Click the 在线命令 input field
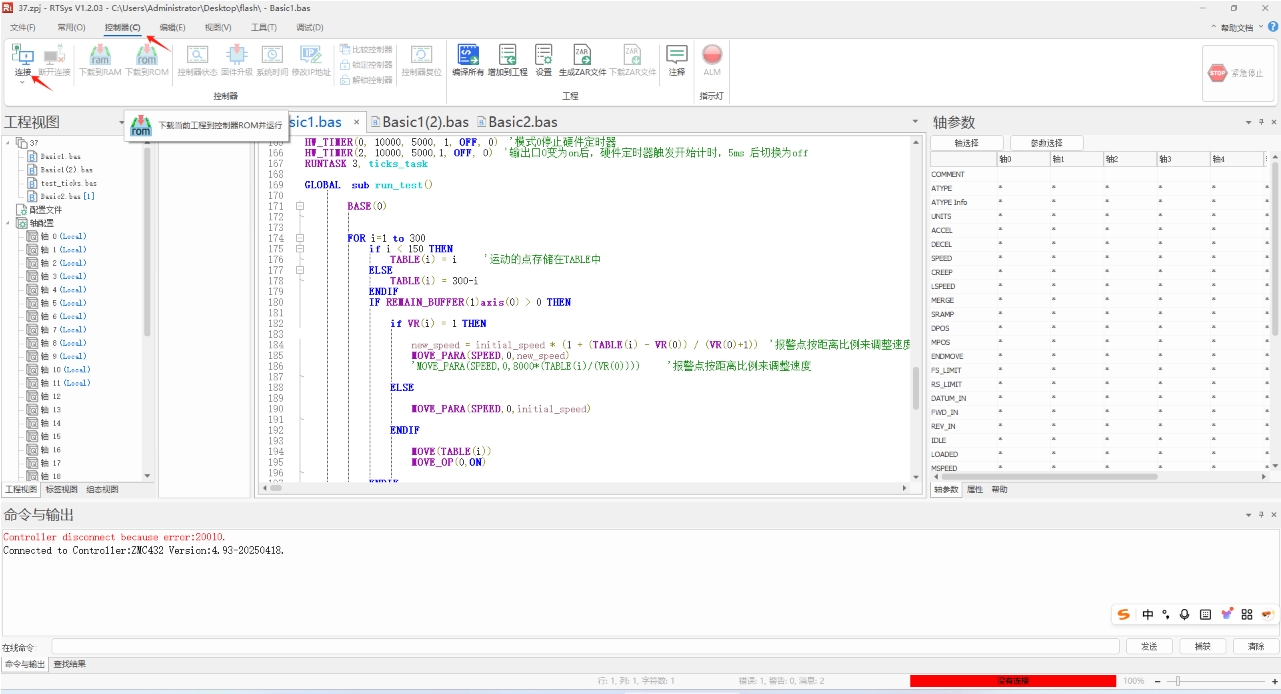The image size is (1281, 694). click(584, 647)
